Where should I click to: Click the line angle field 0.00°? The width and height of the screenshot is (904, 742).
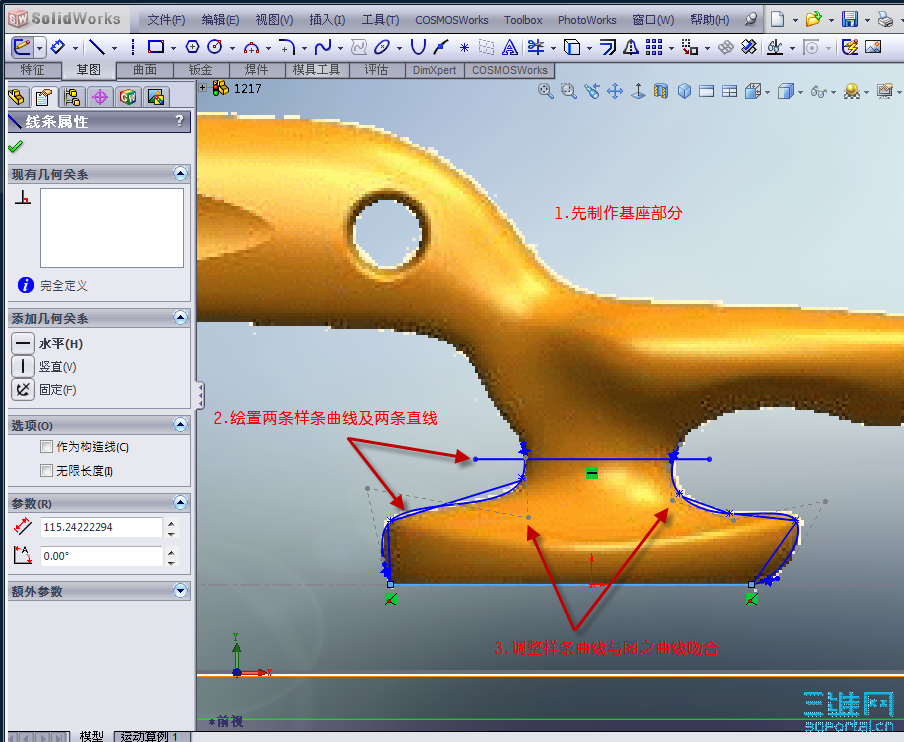coord(101,556)
